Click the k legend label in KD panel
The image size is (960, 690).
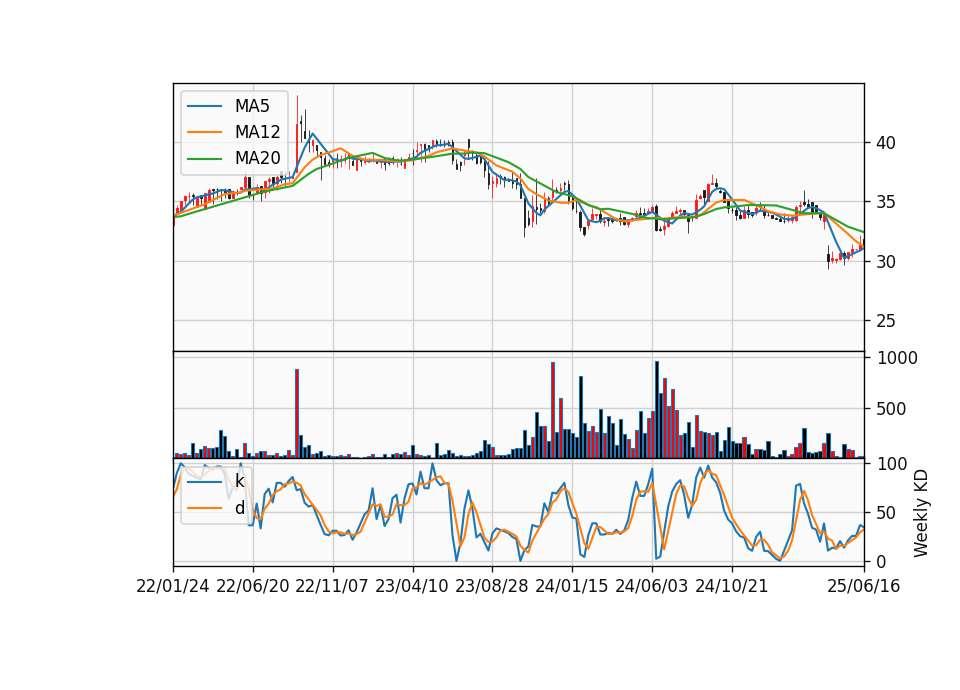[x=239, y=481]
